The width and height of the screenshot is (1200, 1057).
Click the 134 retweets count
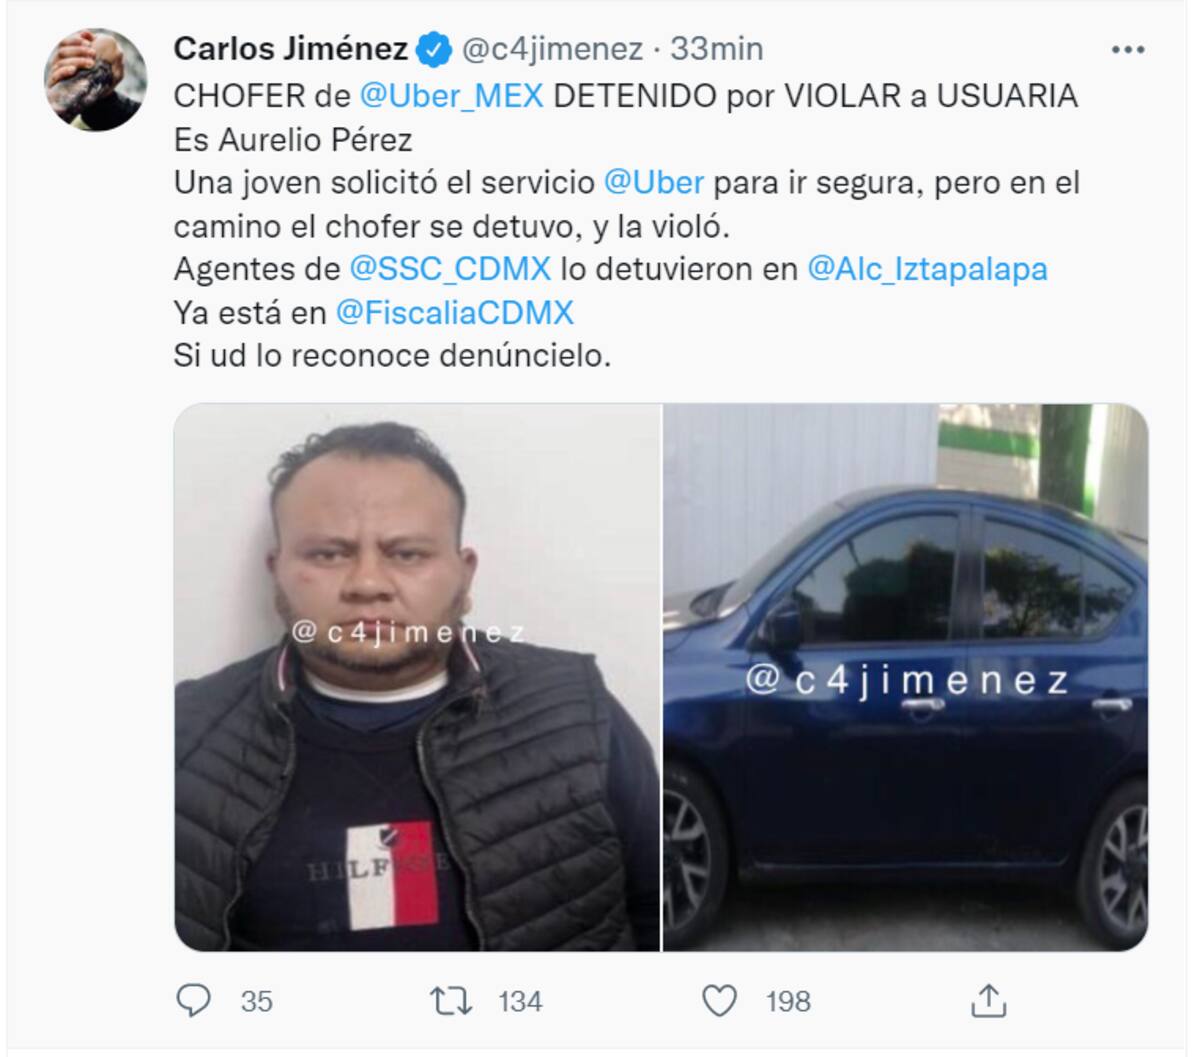520,1001
